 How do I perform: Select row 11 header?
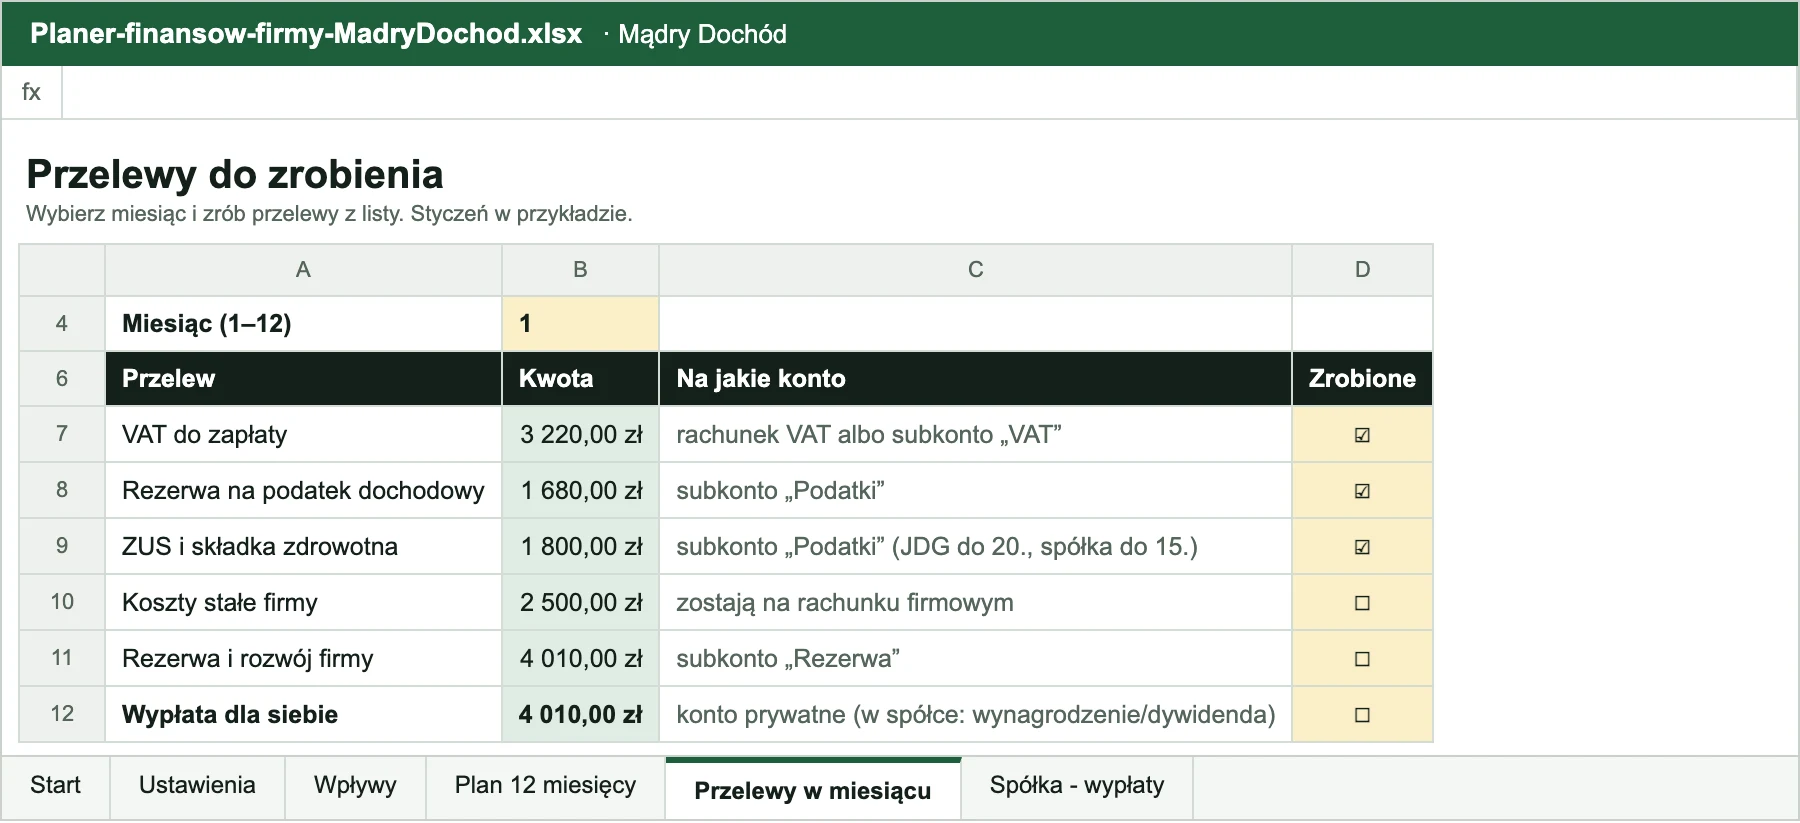62,658
